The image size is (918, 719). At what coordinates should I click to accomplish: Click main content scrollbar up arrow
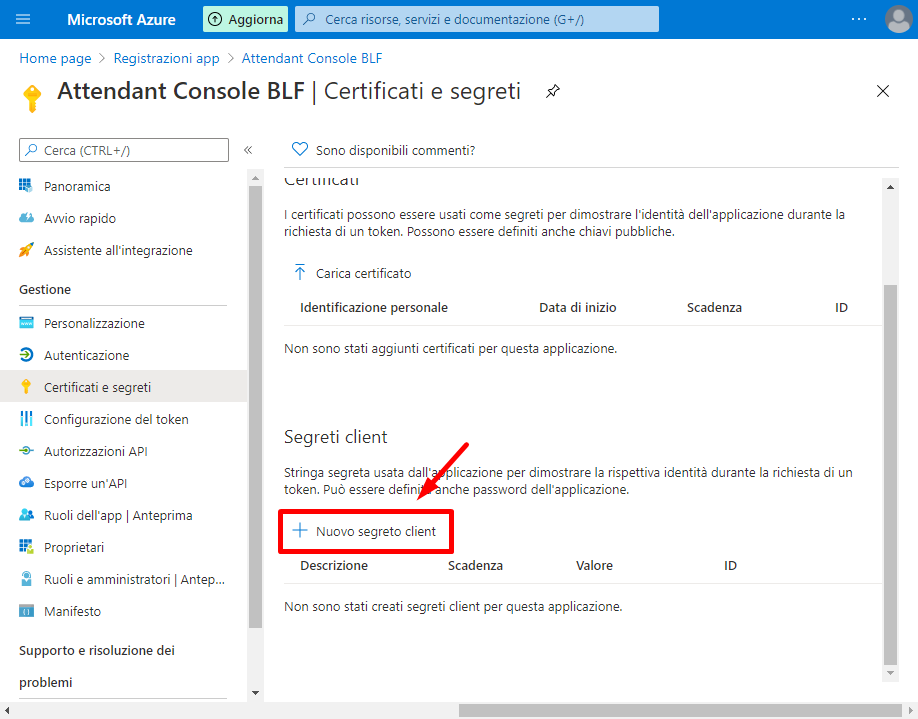pyautogui.click(x=890, y=187)
